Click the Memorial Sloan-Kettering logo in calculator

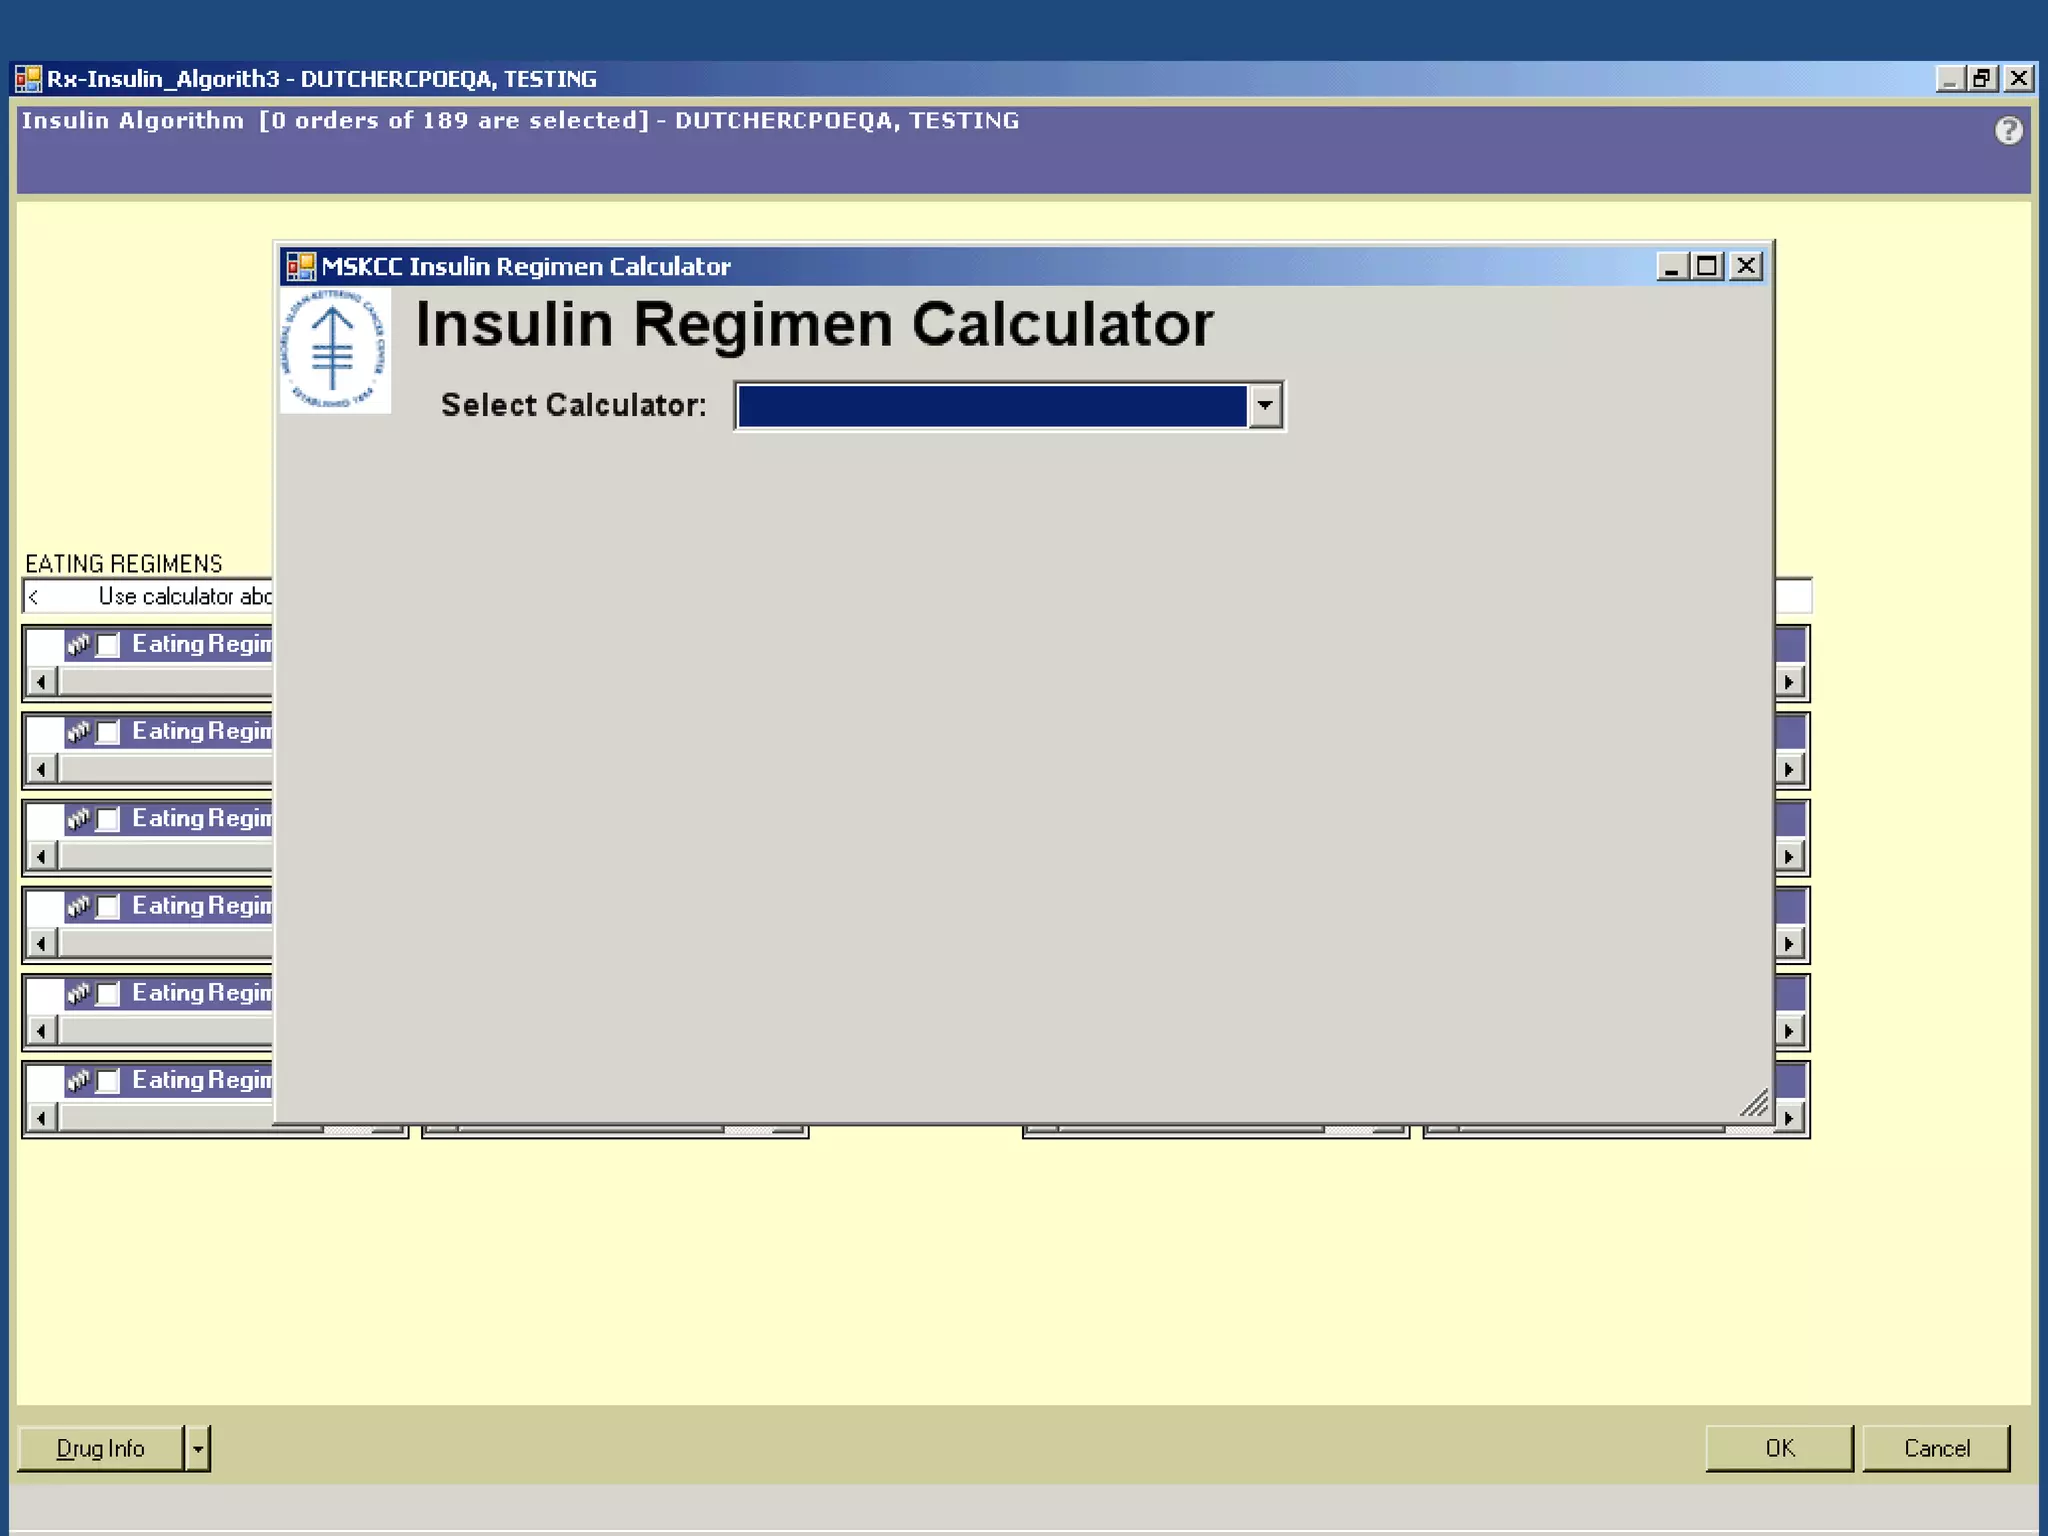click(335, 350)
